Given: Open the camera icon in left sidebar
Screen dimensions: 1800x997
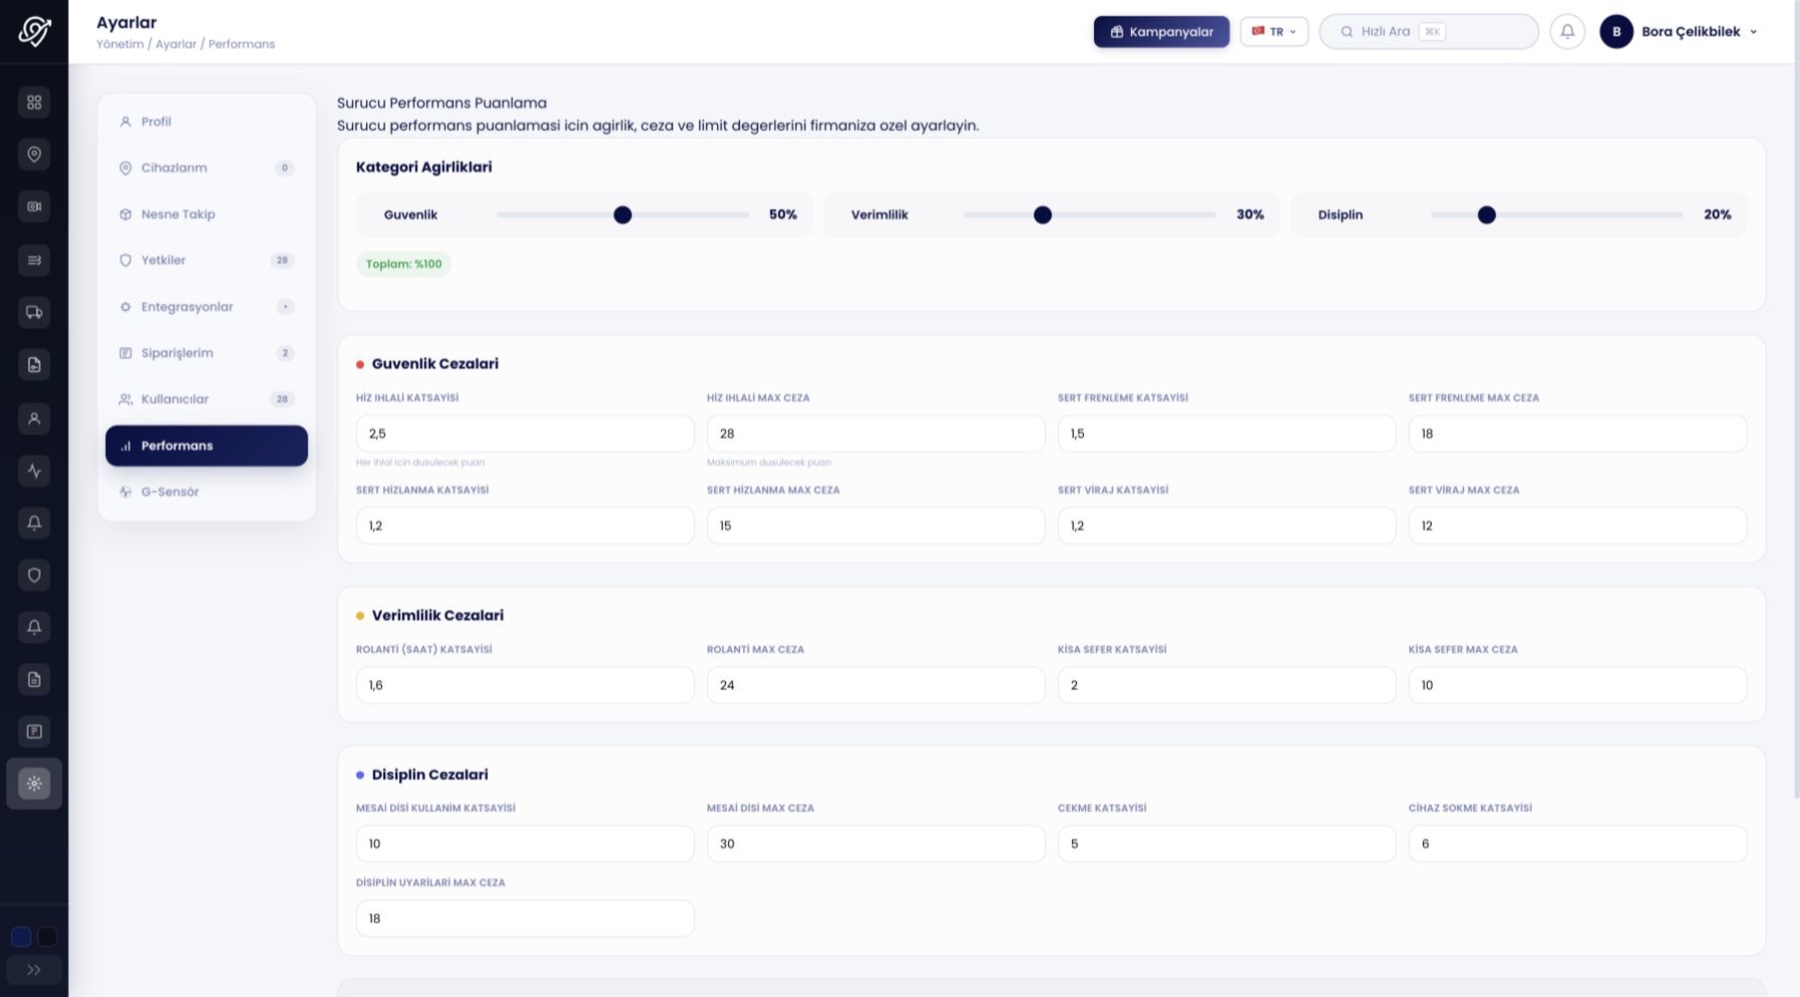Looking at the screenshot, I should pos(34,206).
